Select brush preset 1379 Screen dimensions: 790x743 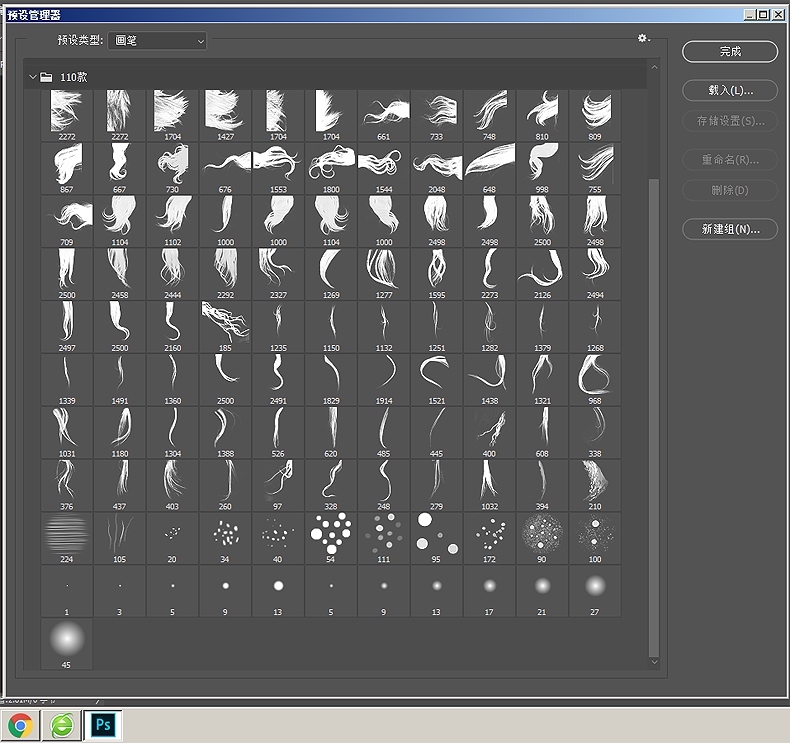[542, 327]
